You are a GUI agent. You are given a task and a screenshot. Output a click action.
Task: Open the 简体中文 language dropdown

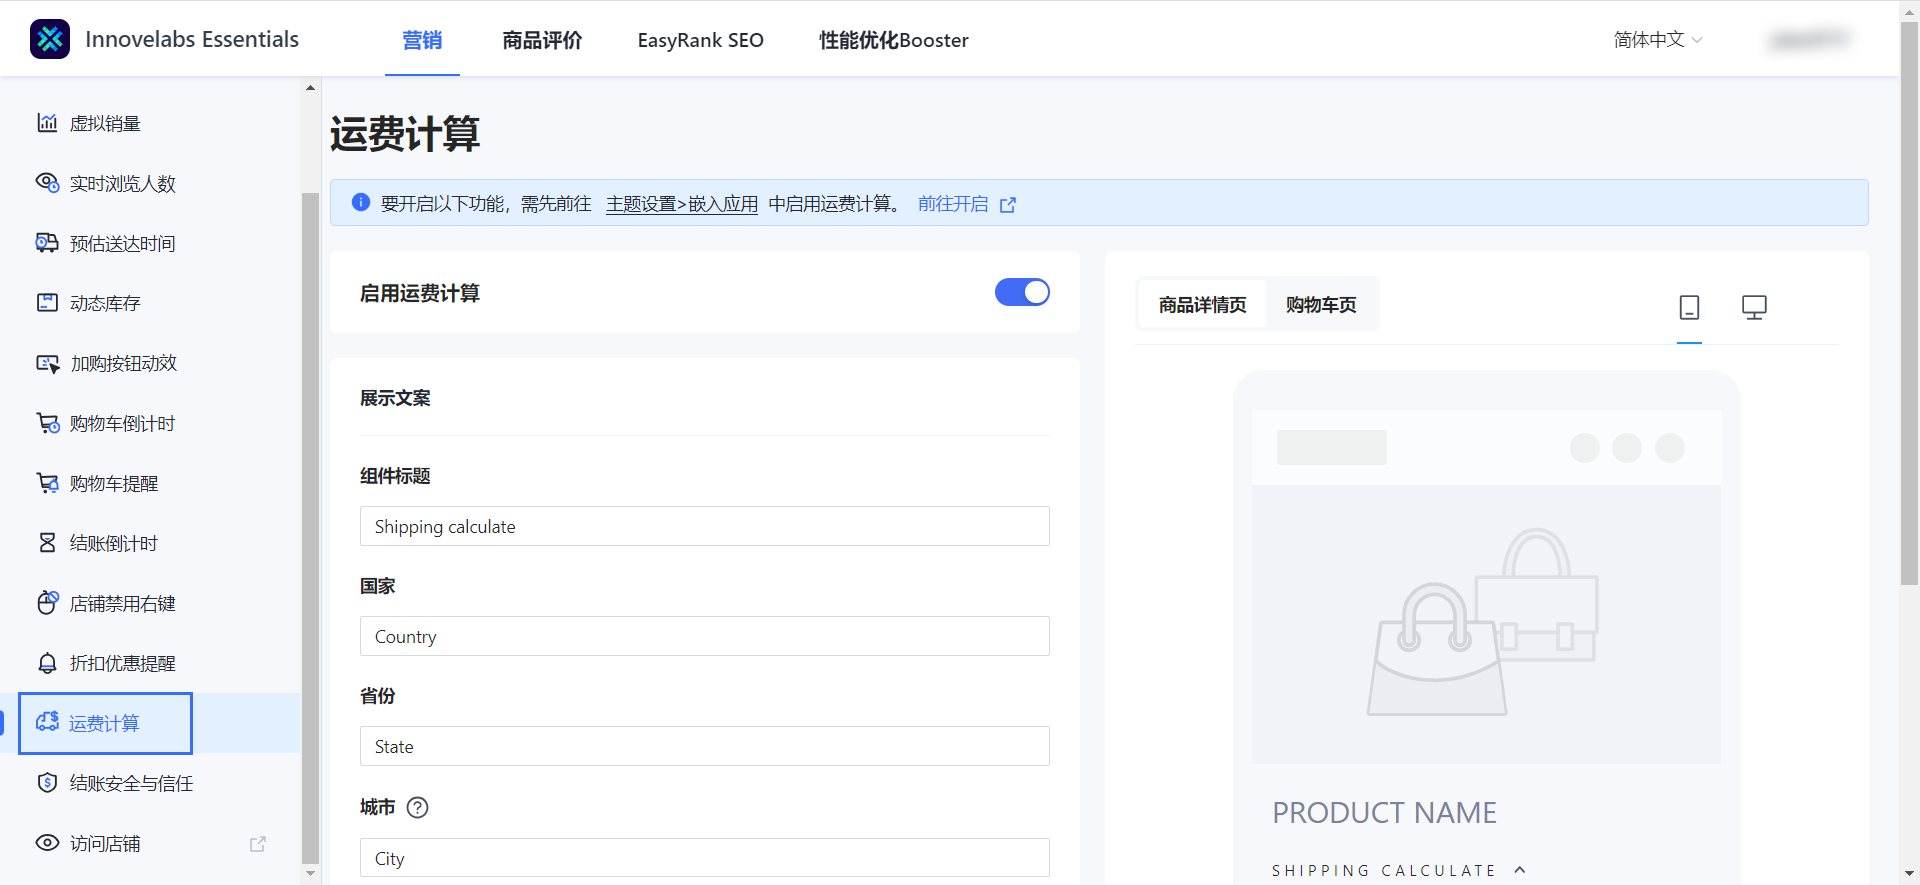1657,40
